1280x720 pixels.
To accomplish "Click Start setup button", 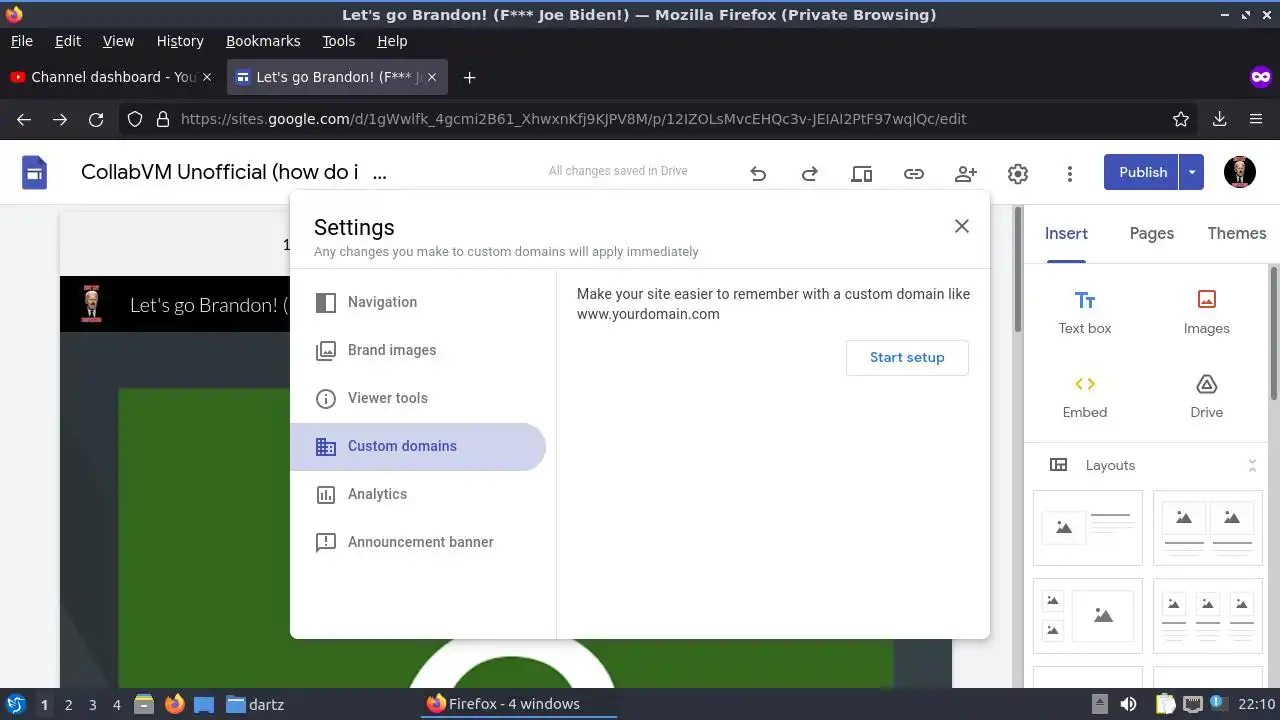I will pos(907,357).
